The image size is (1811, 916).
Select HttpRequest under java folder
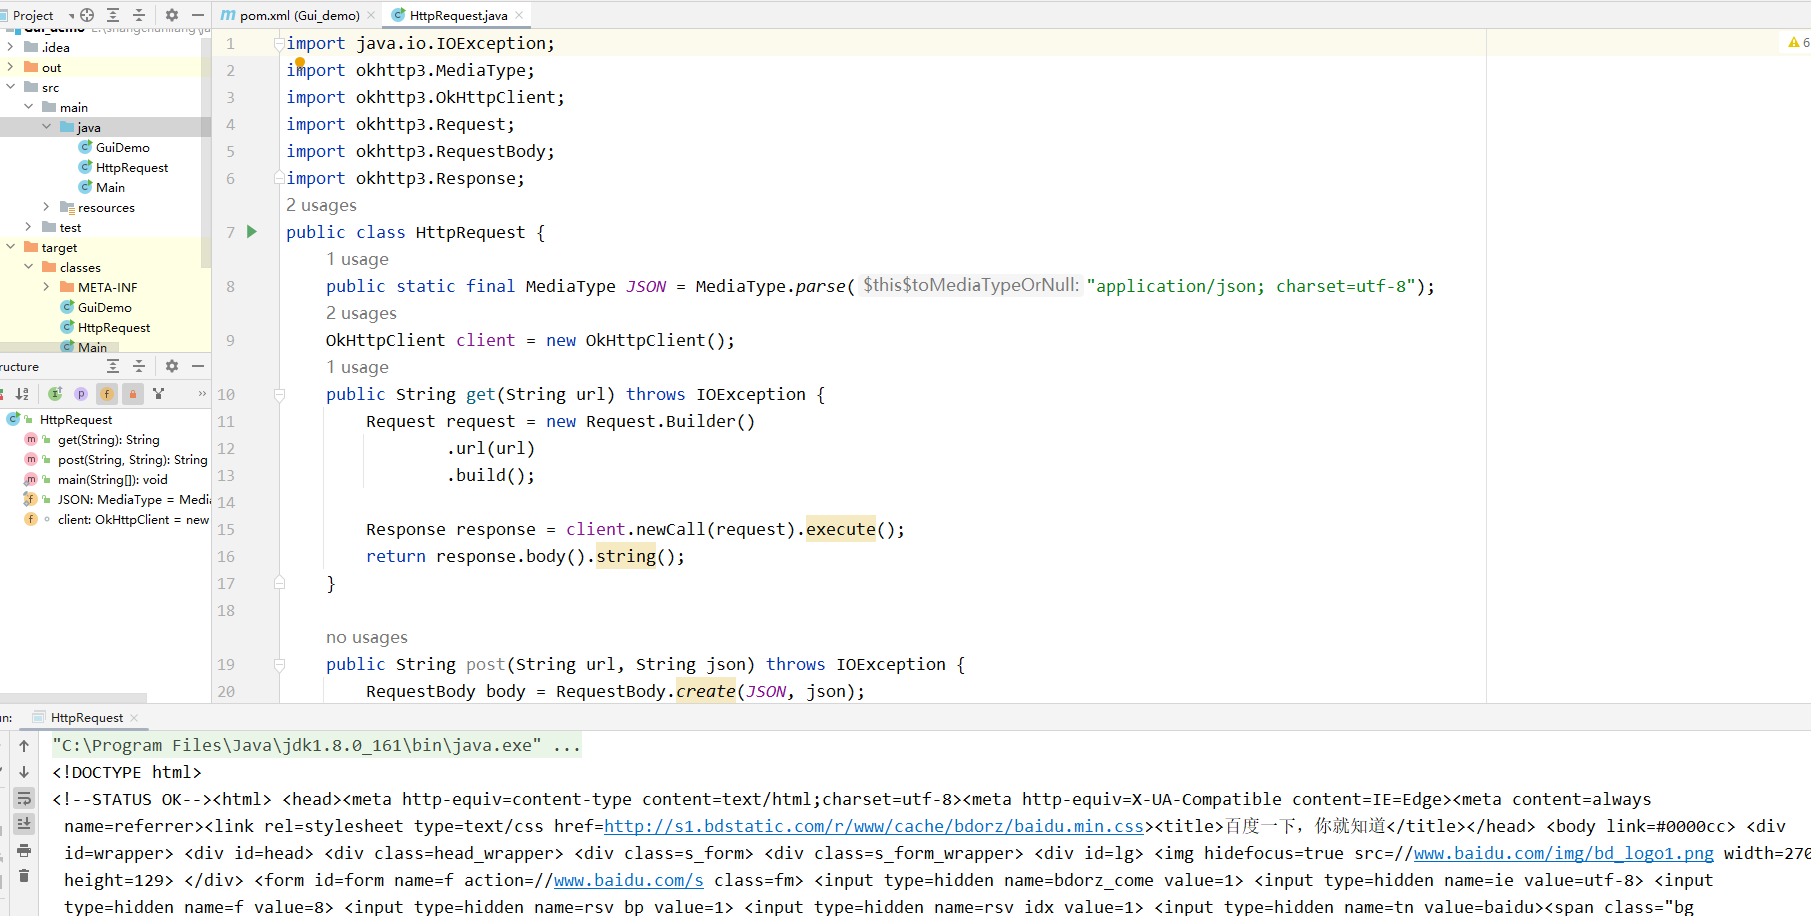point(131,167)
